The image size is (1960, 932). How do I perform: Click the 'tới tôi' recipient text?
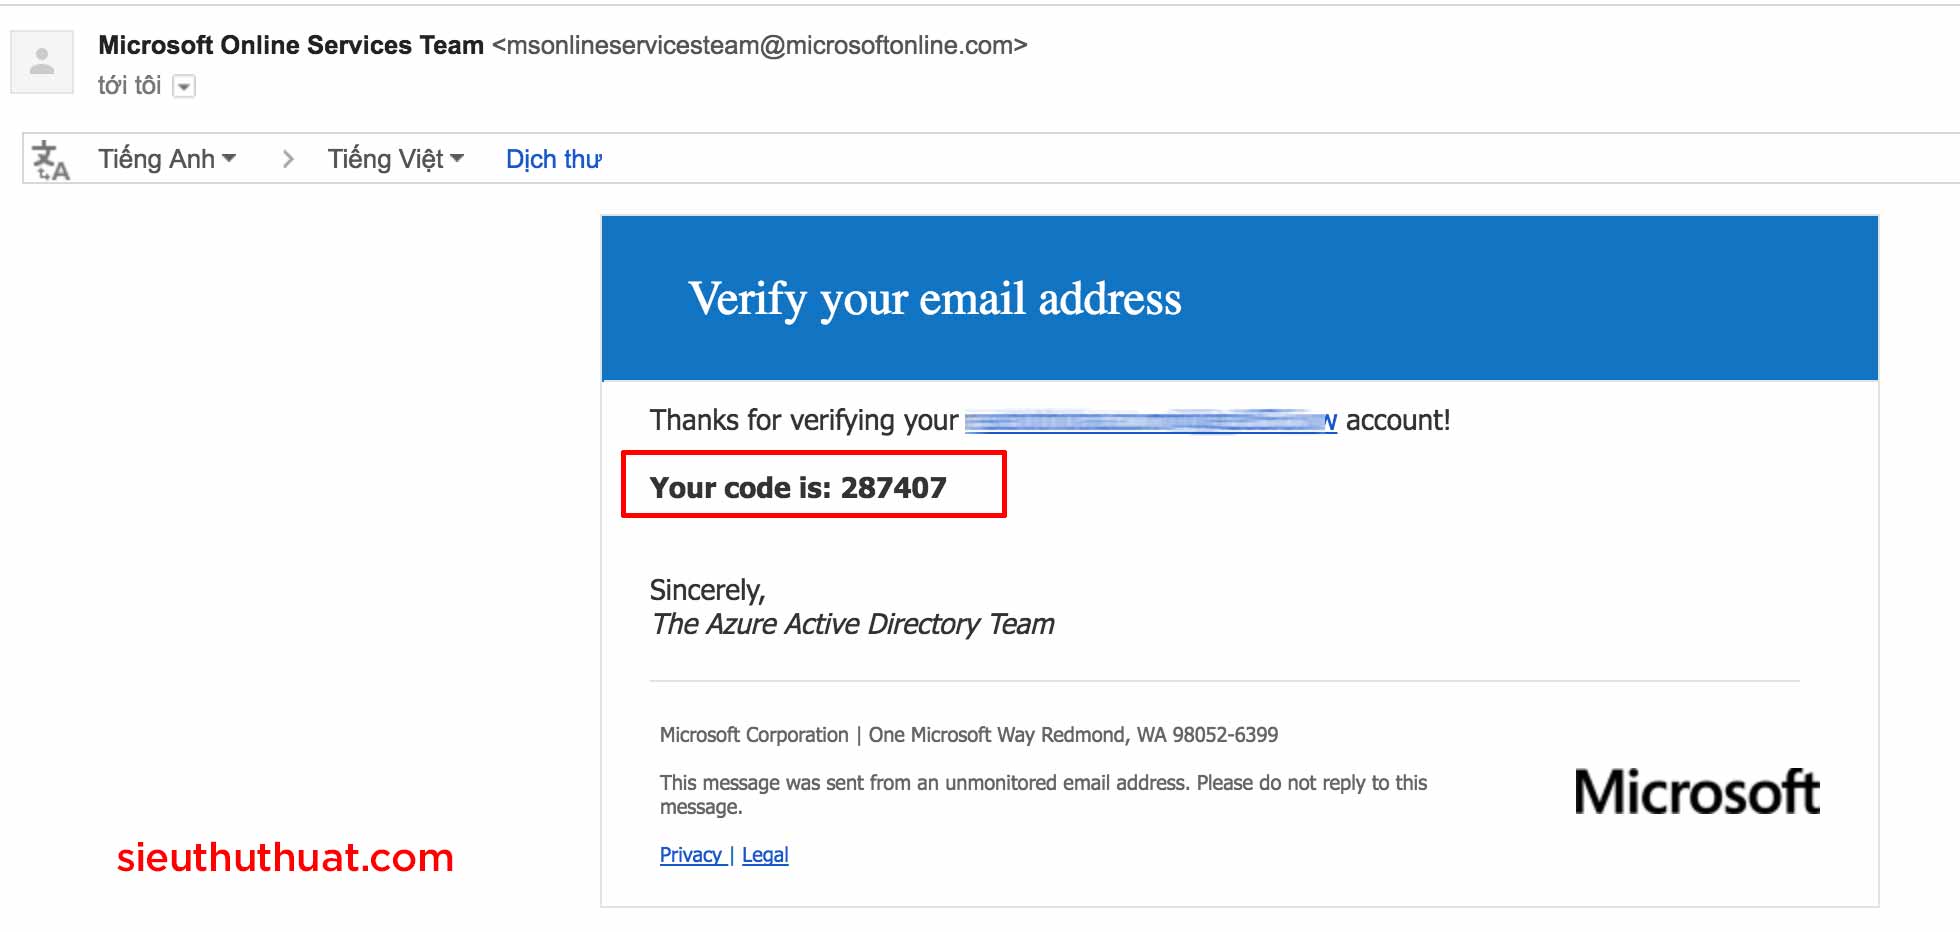click(x=129, y=86)
